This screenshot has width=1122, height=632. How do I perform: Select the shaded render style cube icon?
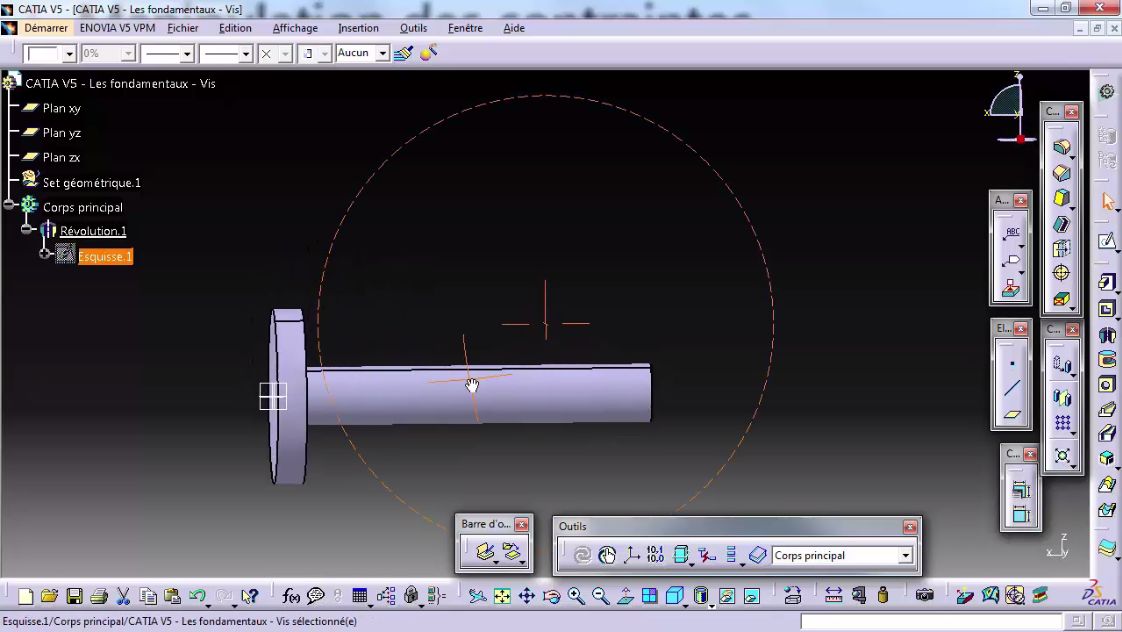click(x=701, y=595)
